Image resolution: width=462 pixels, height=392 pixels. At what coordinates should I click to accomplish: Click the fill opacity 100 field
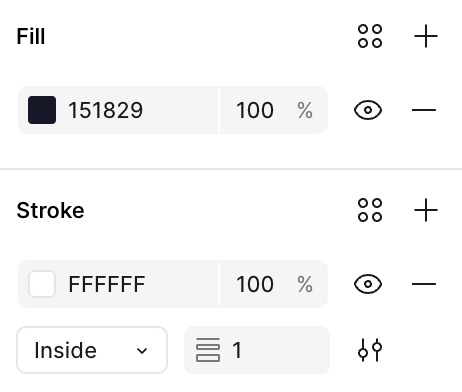click(273, 110)
